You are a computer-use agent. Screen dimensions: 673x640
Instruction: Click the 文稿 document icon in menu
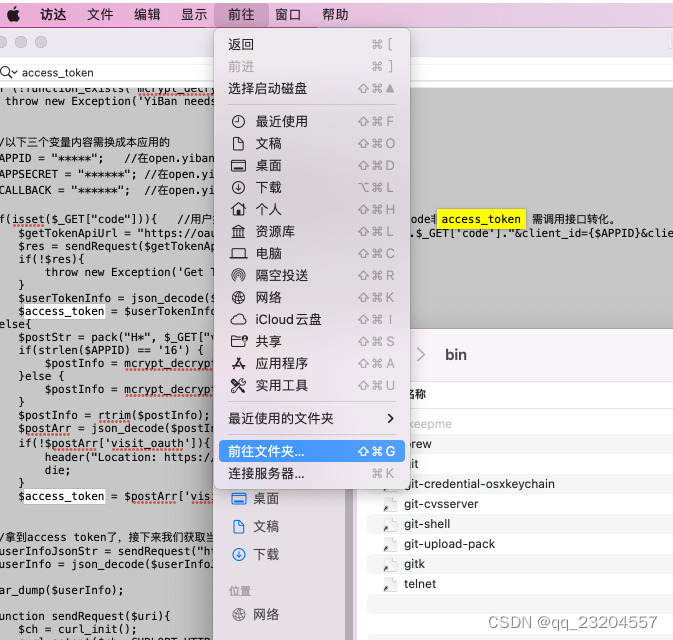tap(239, 144)
